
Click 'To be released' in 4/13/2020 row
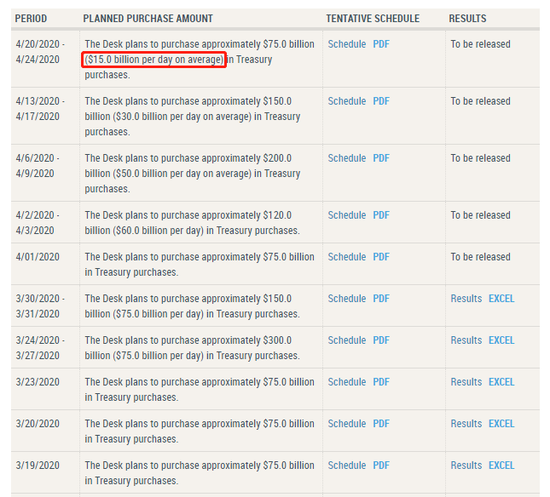coord(480,101)
